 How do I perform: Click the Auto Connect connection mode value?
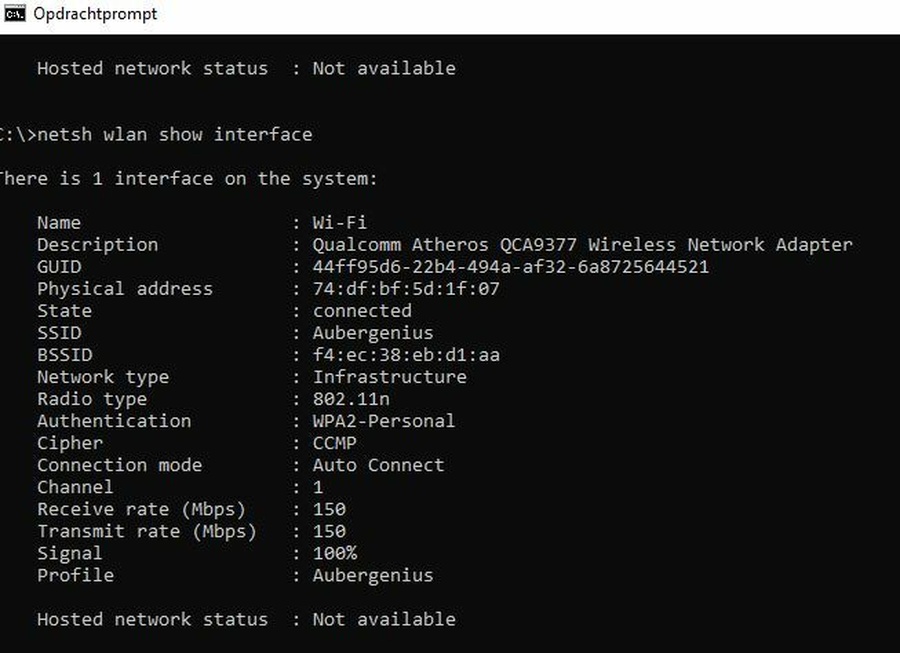378,465
